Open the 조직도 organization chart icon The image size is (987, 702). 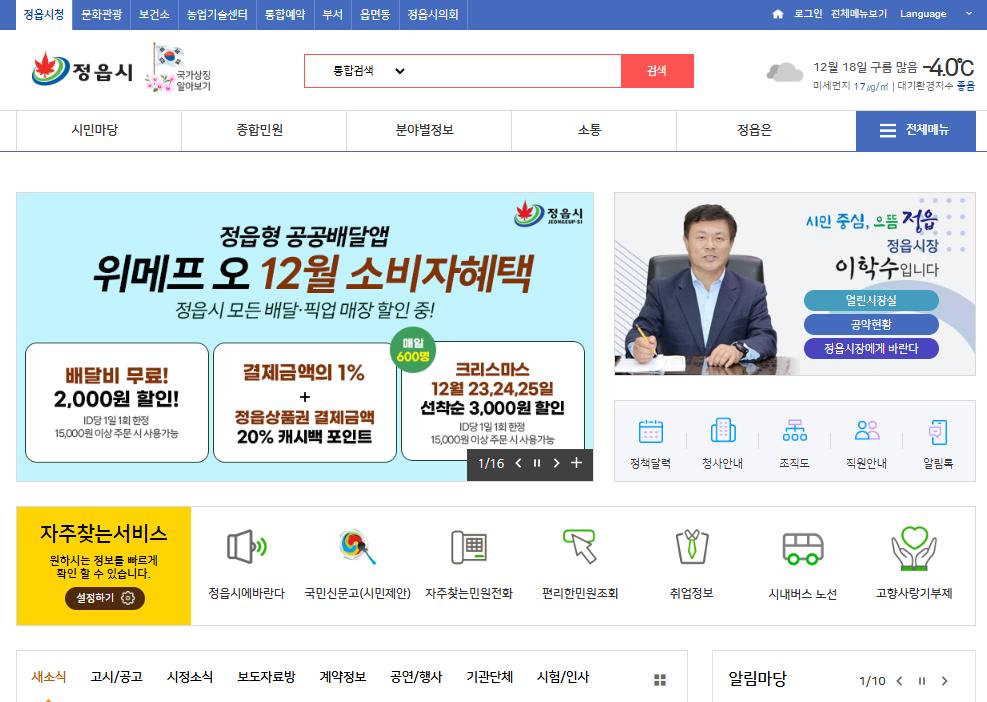(x=794, y=431)
